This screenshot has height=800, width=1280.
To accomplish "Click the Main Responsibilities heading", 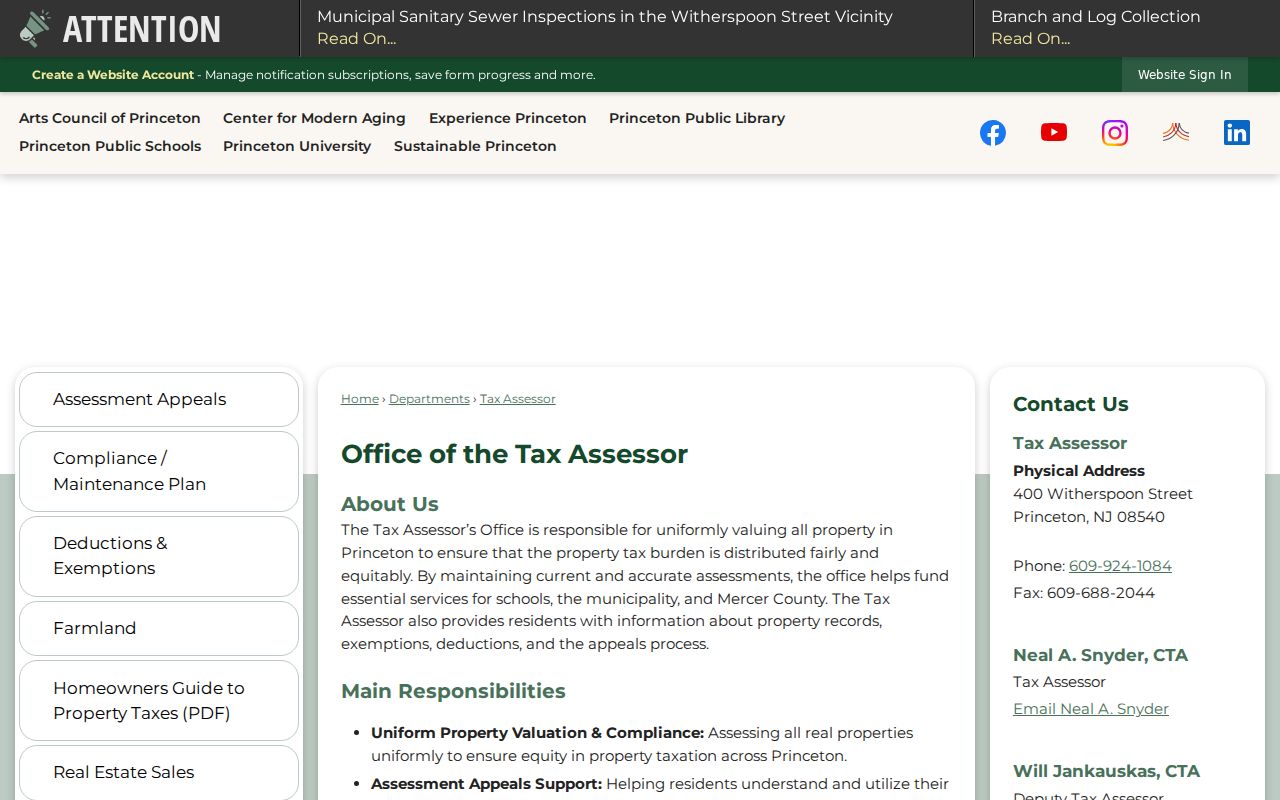I will (x=453, y=691).
